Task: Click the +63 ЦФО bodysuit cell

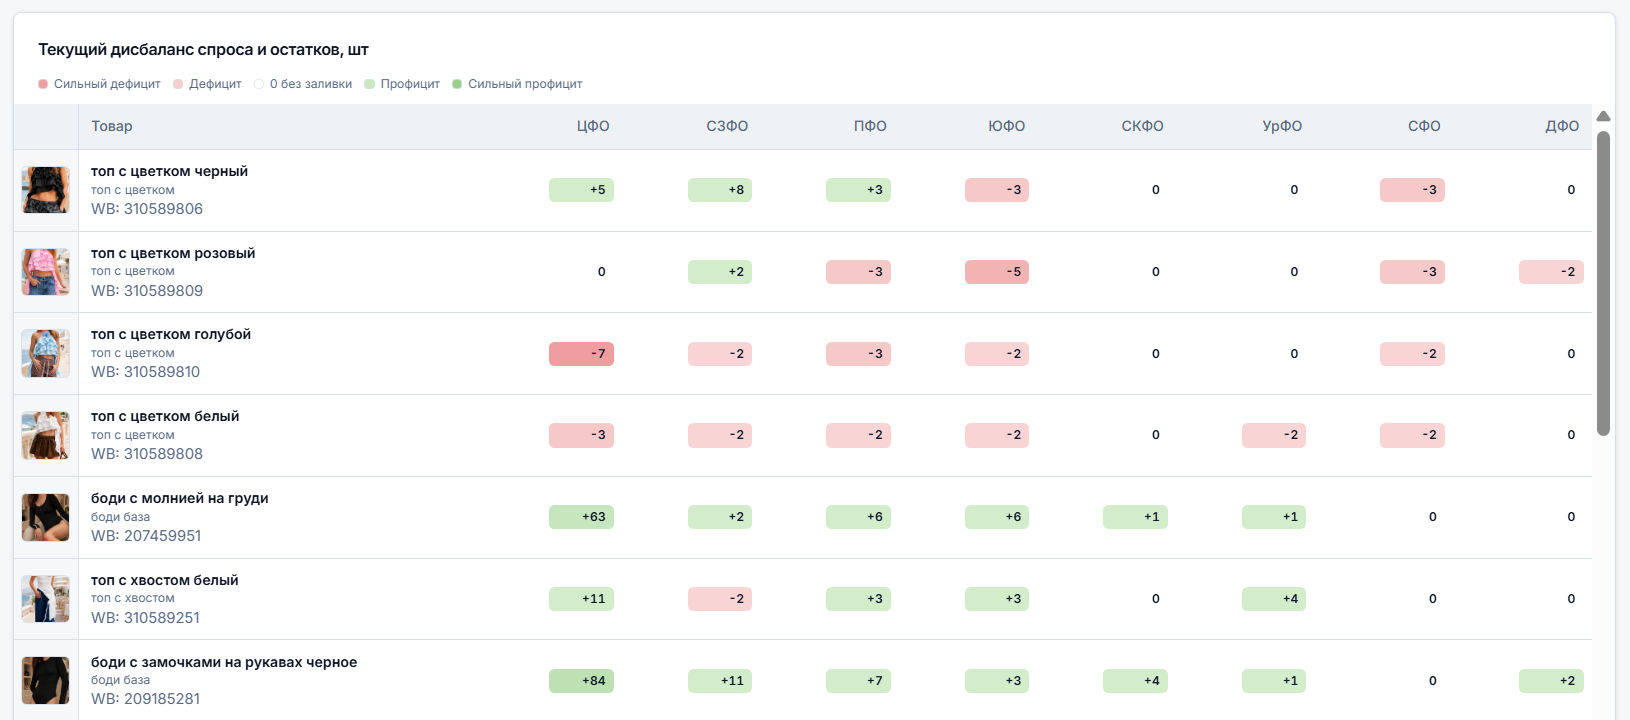Action: point(581,517)
